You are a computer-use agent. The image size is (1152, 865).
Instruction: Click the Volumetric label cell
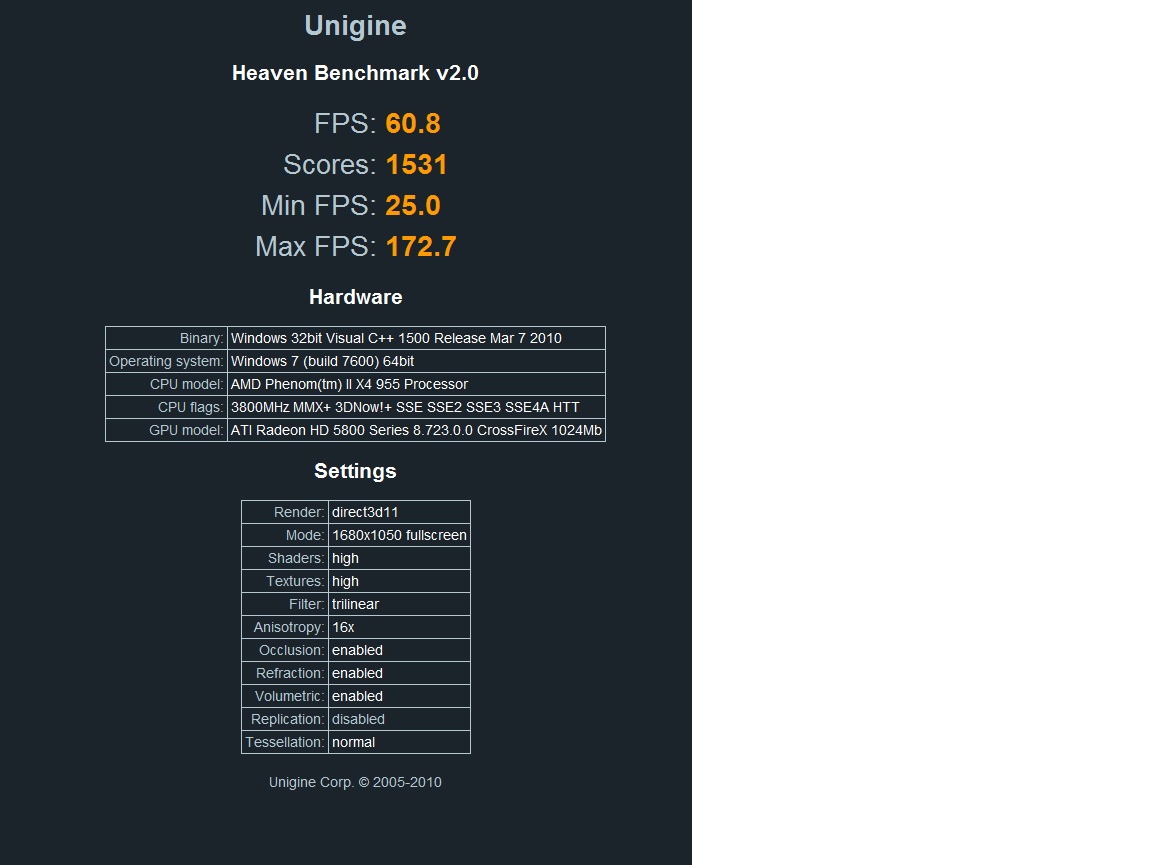(284, 696)
